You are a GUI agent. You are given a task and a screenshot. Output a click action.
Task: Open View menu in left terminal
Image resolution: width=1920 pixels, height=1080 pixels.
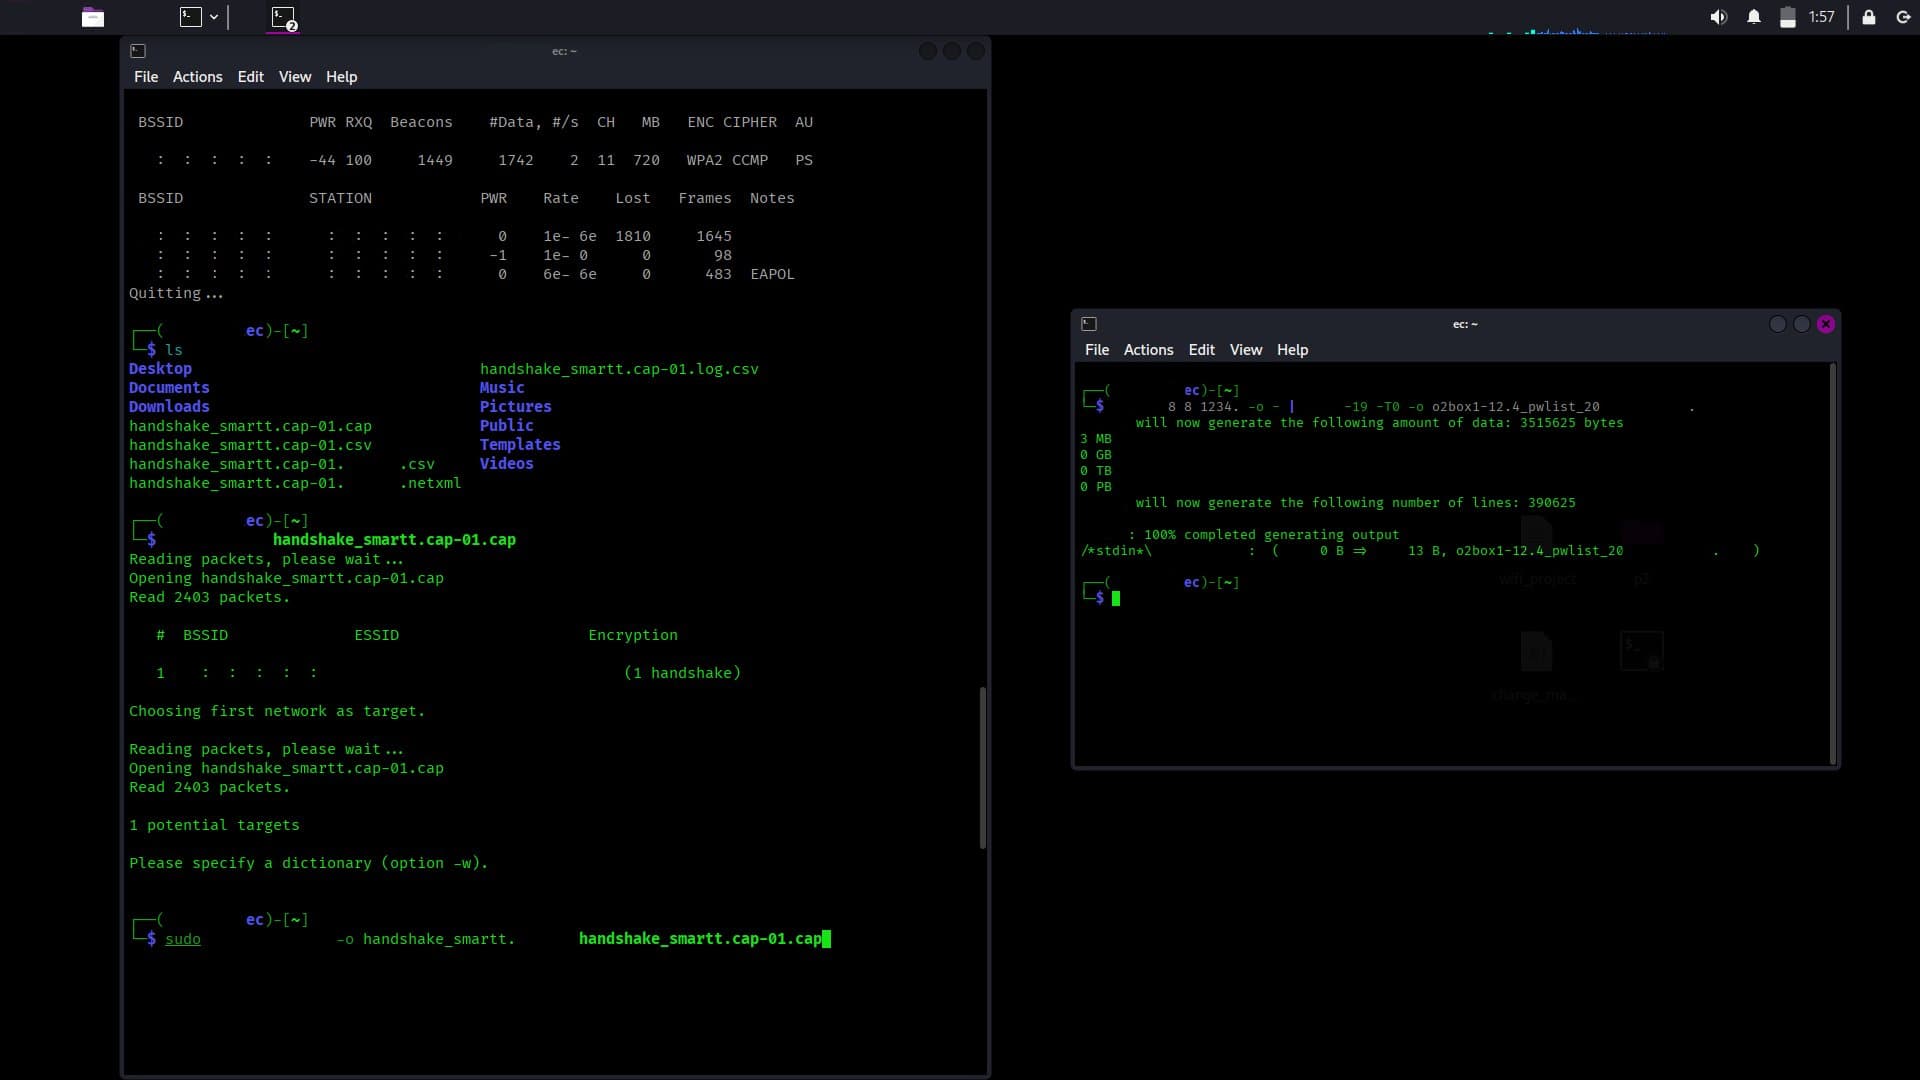click(295, 77)
